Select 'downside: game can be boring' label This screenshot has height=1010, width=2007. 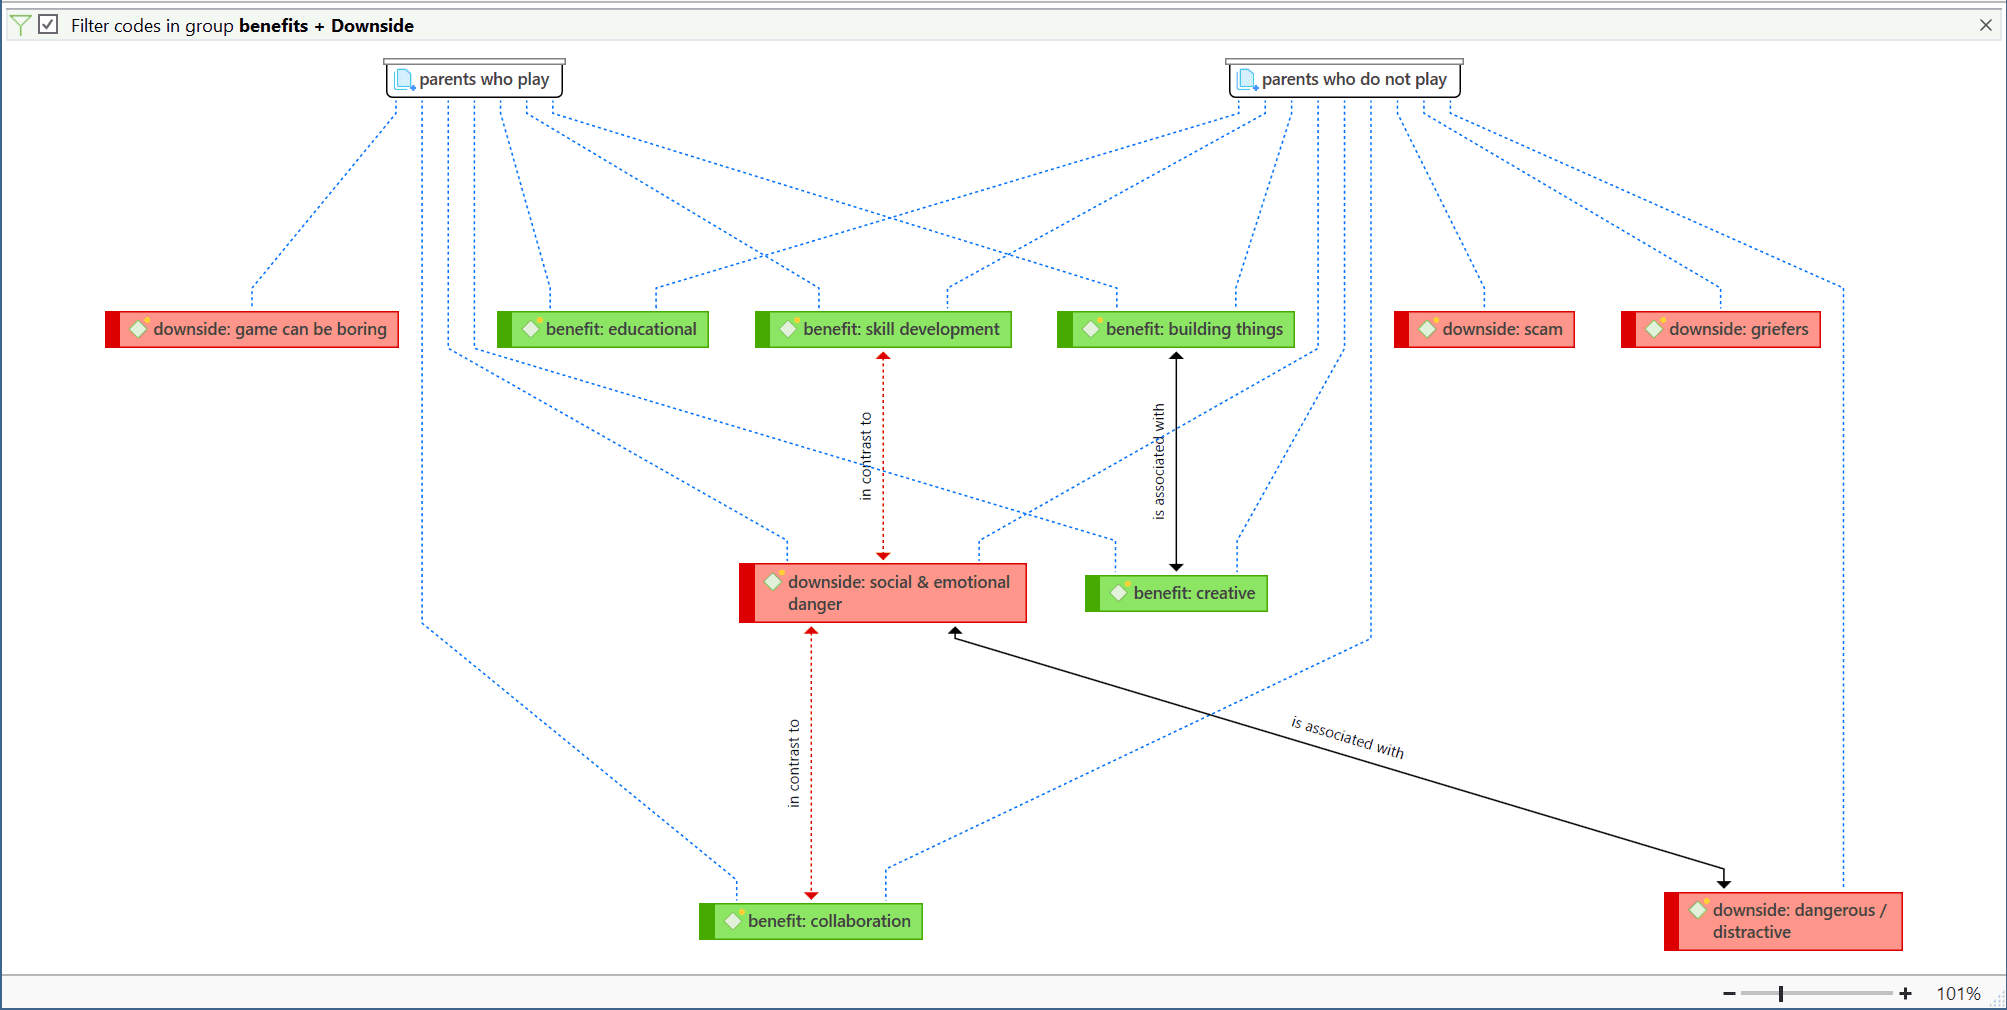pos(270,329)
